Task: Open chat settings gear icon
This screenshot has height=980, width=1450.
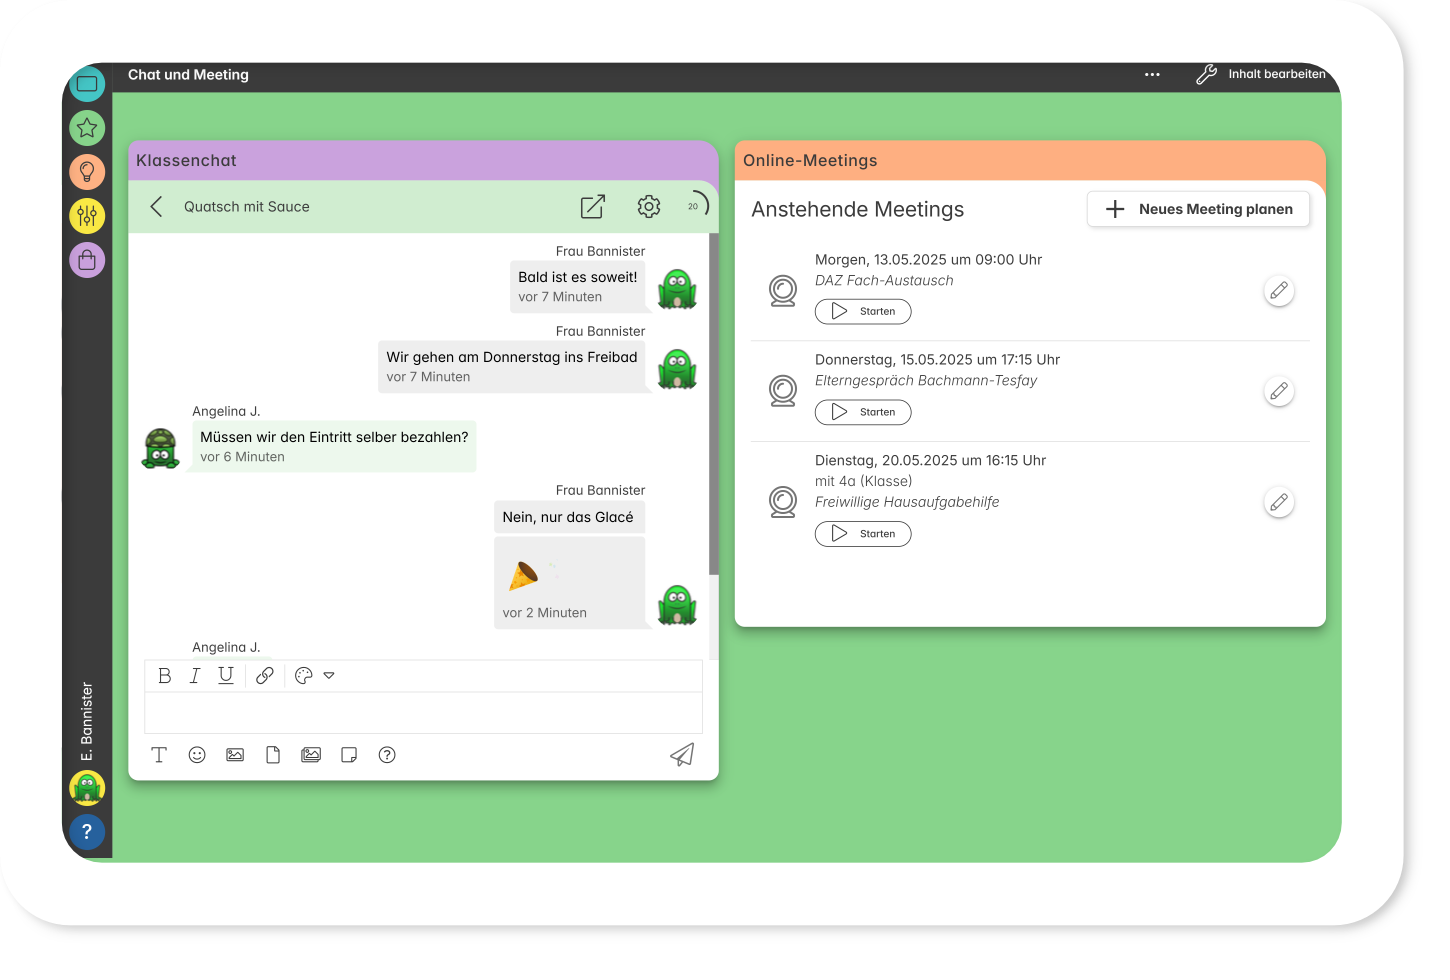Action: pos(649,207)
